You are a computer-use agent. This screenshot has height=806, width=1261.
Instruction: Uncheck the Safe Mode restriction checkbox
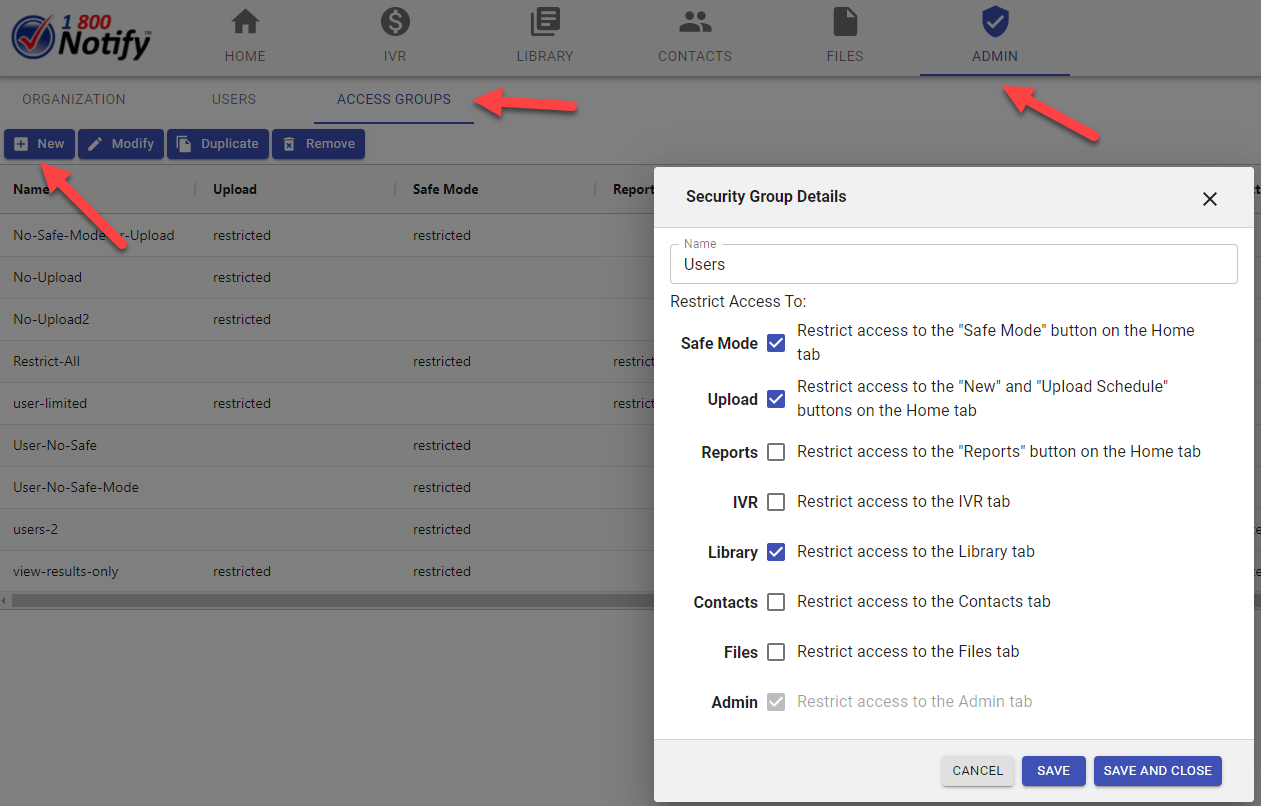click(x=776, y=343)
